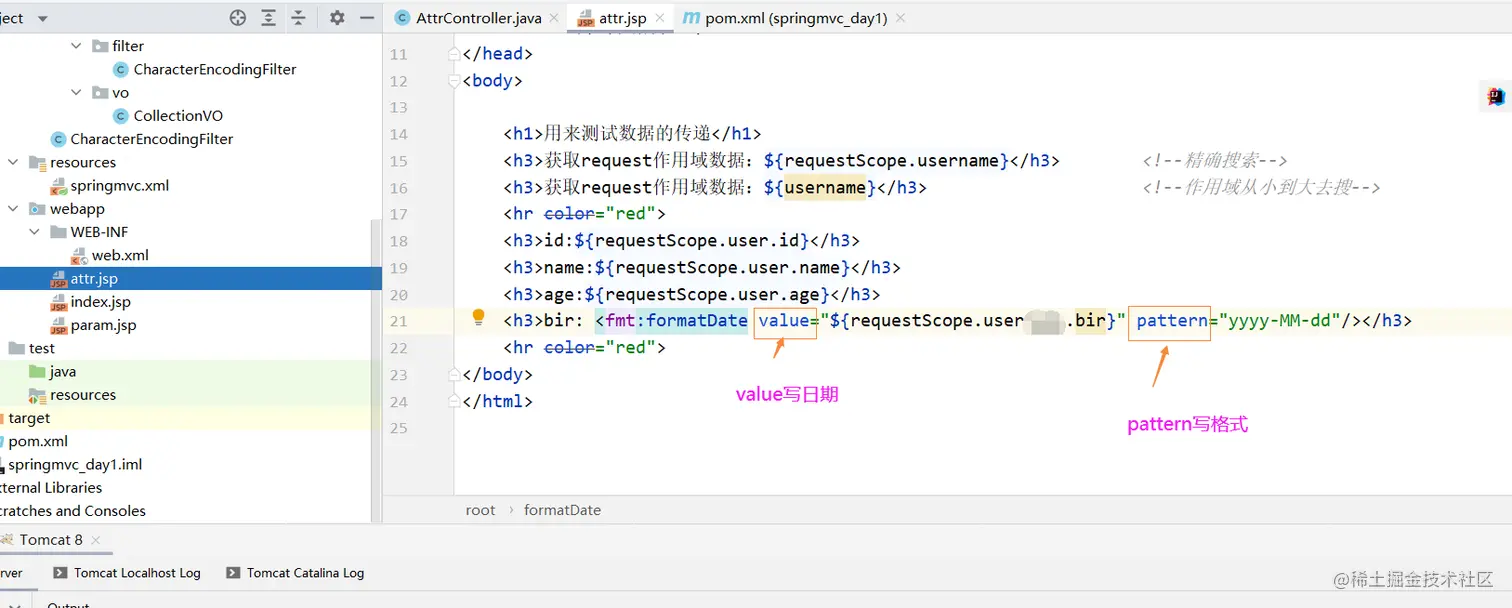This screenshot has height=608, width=1512.
Task: Close the pom.xml editor tab
Action: 900,18
